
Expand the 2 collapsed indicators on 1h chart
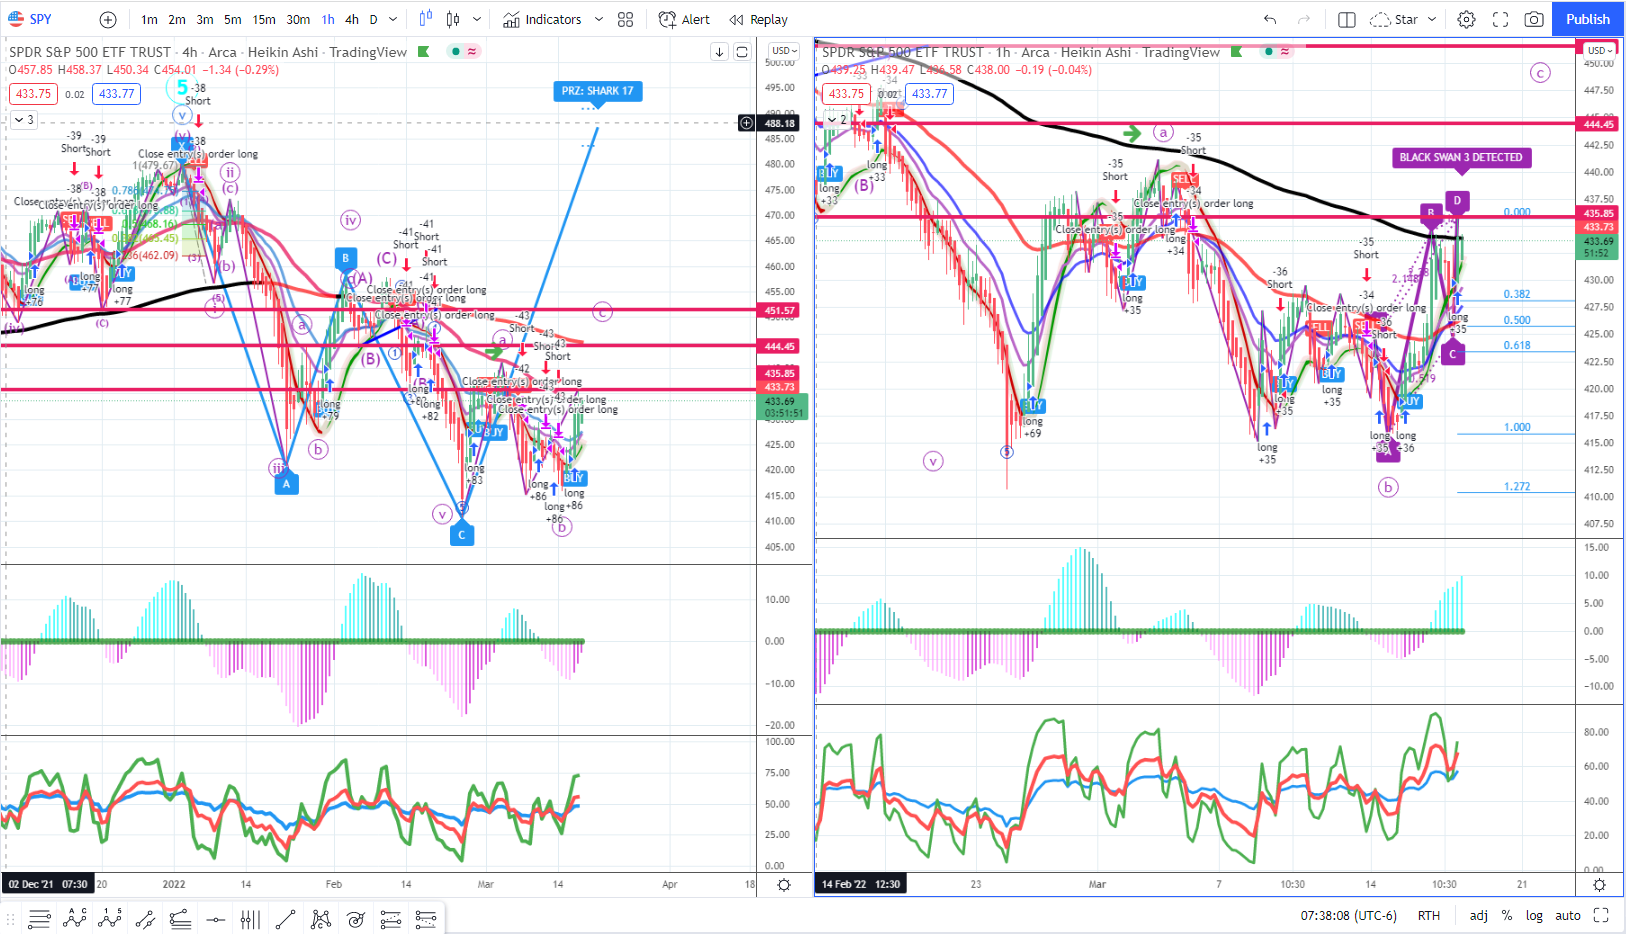coord(837,120)
